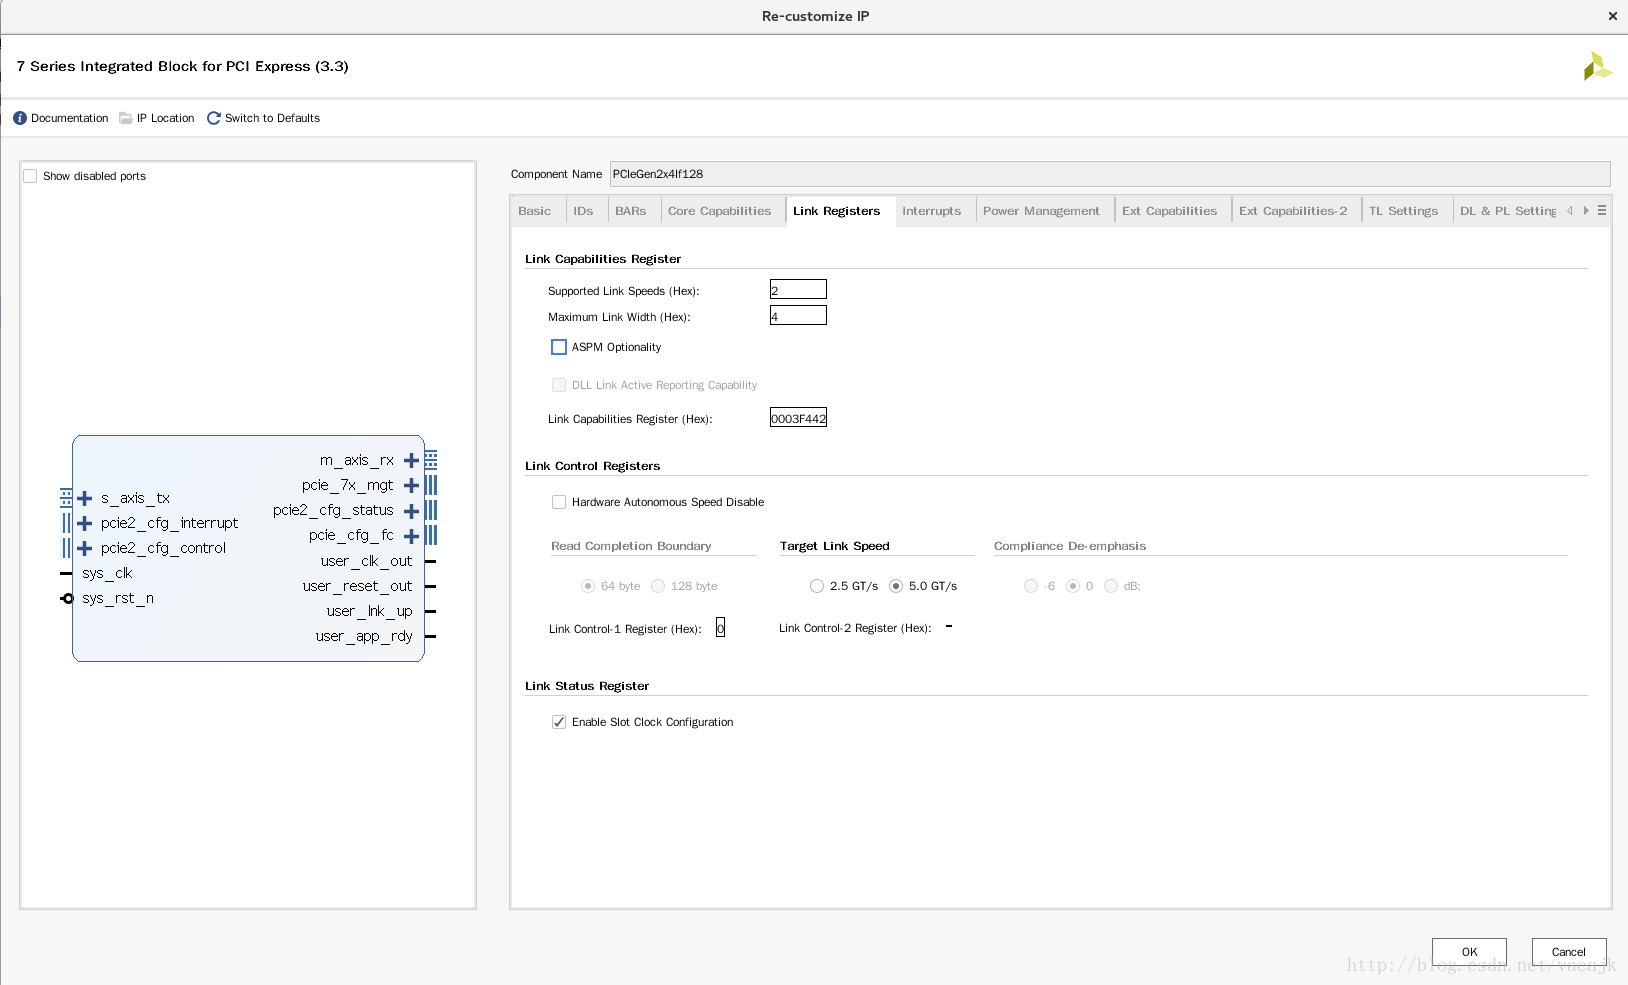Viewport: 1628px width, 985px height.
Task: Select the 128 byte radio button
Action: coord(658,586)
